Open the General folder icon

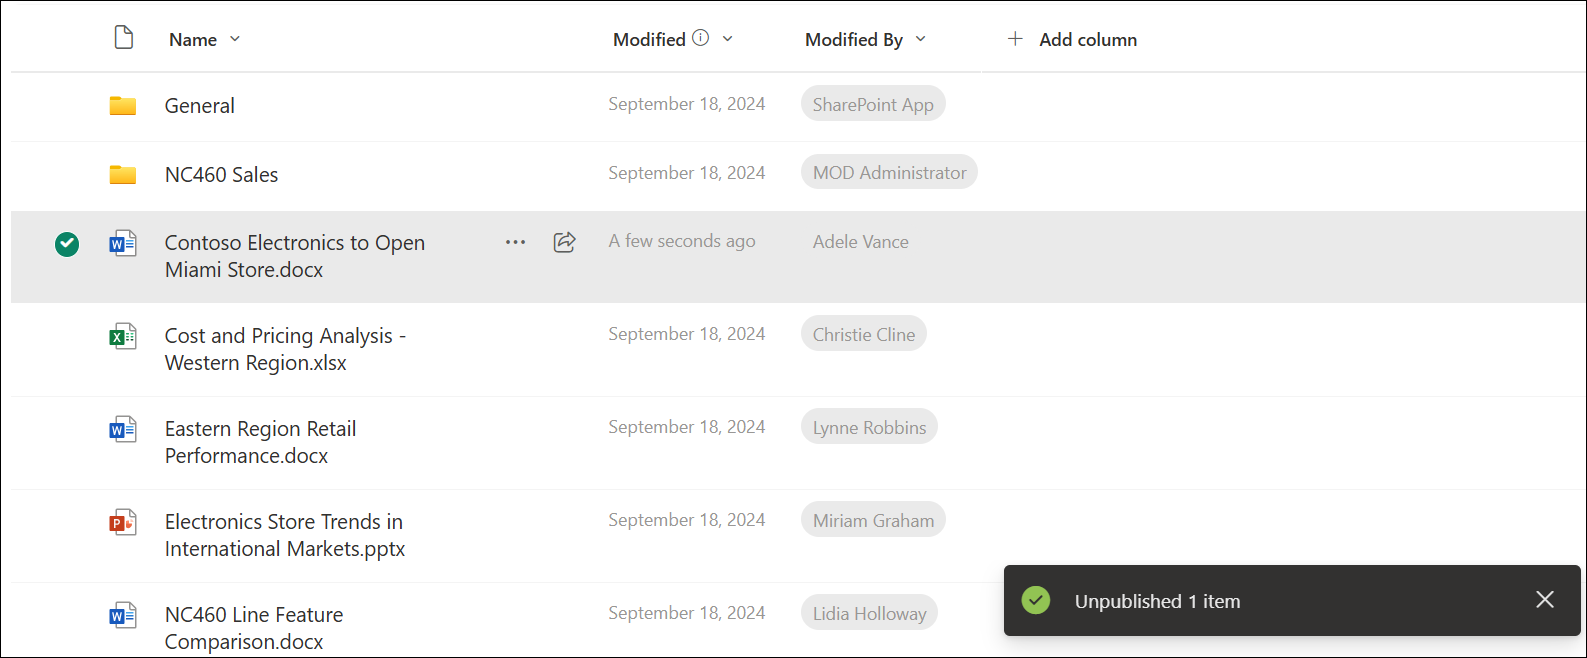[122, 104]
